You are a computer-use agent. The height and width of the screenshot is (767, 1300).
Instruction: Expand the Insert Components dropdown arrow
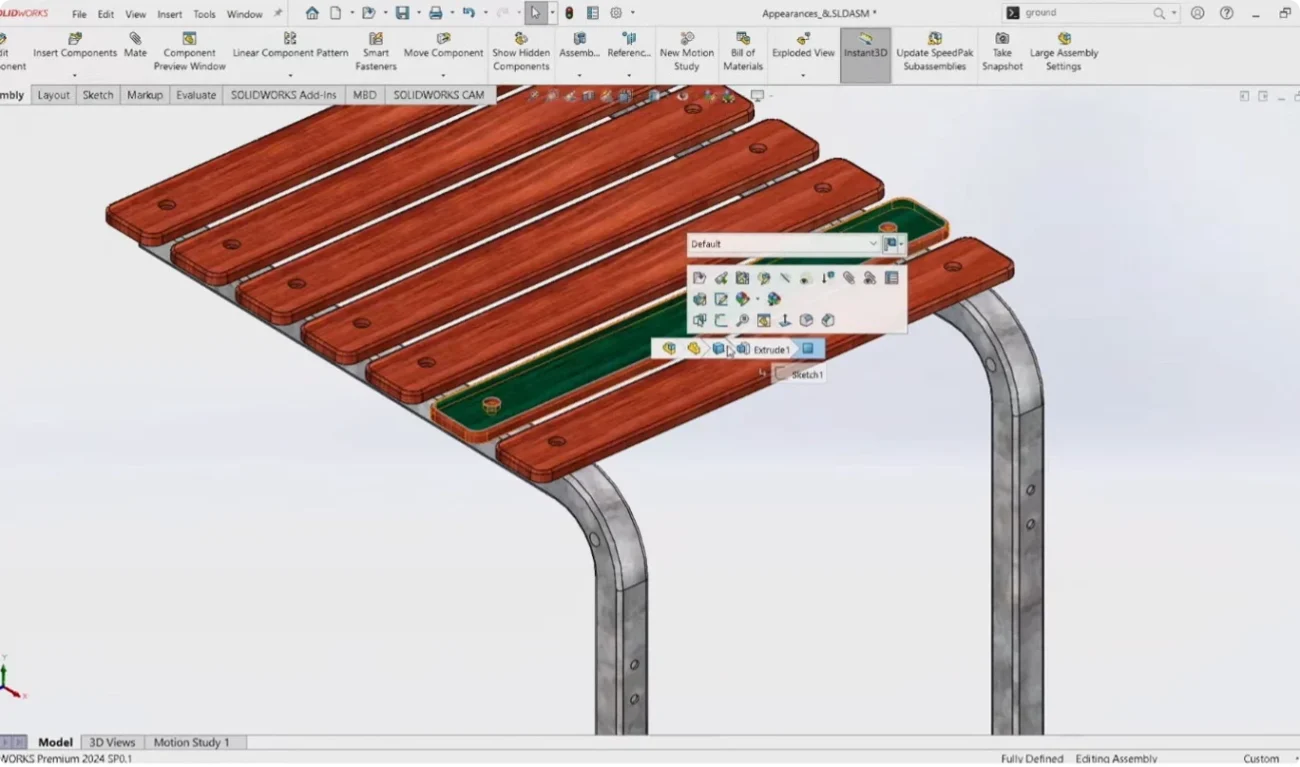click(x=74, y=76)
